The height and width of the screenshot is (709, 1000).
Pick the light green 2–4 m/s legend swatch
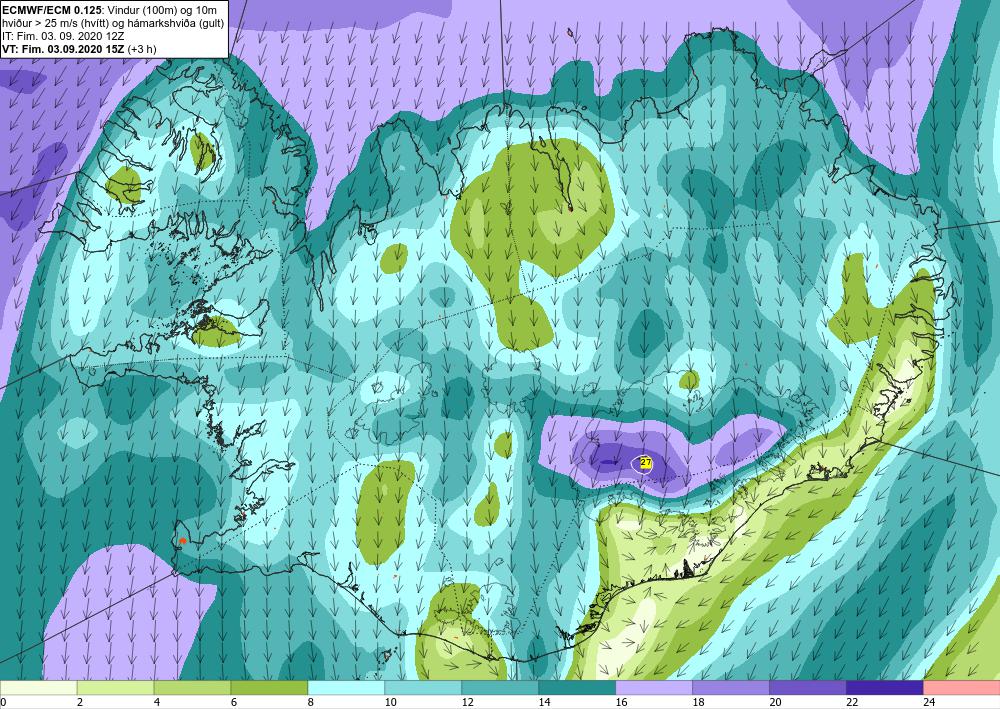click(x=115, y=688)
